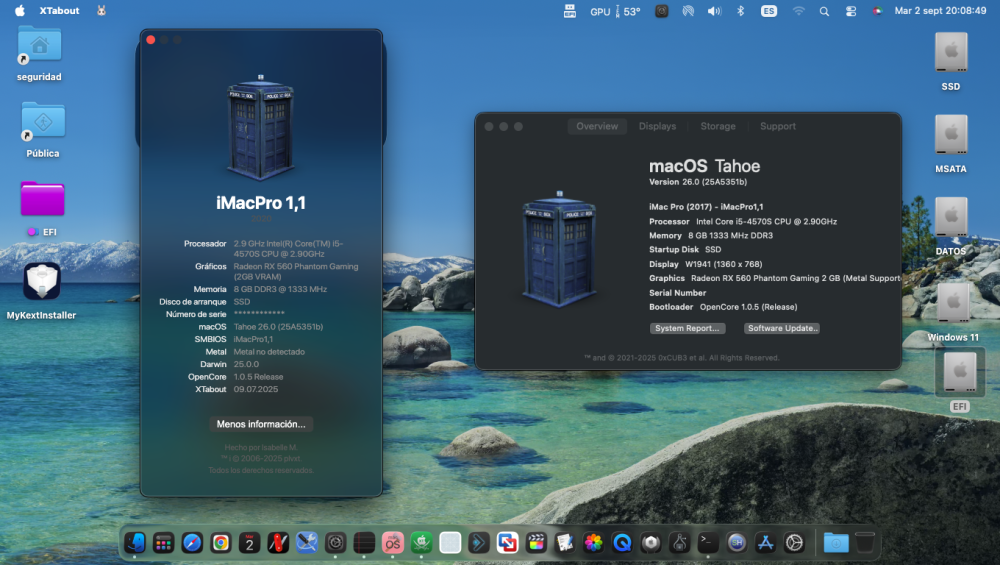Switch to the Overview tab

(597, 126)
